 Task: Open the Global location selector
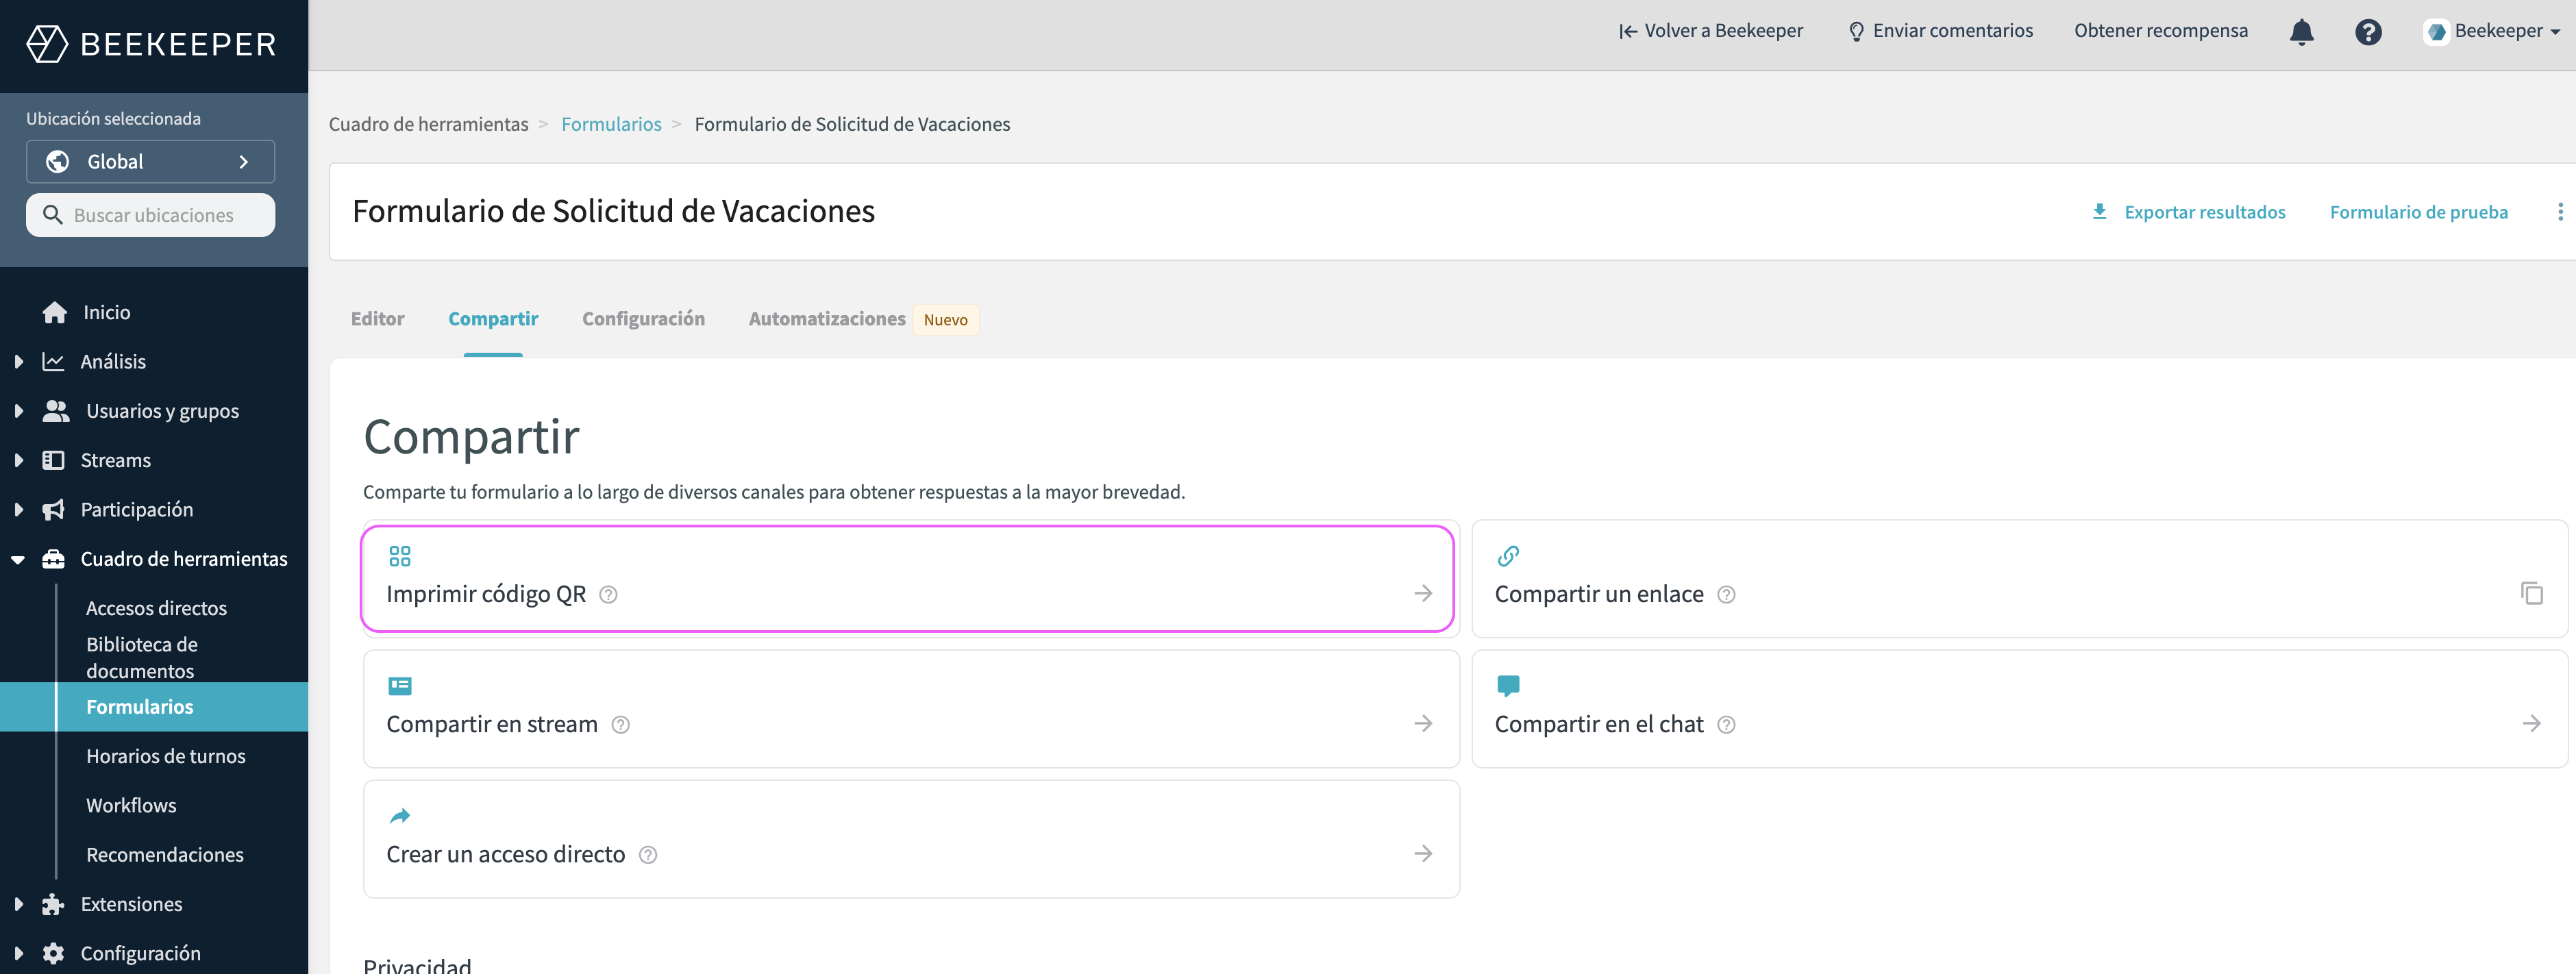(150, 162)
